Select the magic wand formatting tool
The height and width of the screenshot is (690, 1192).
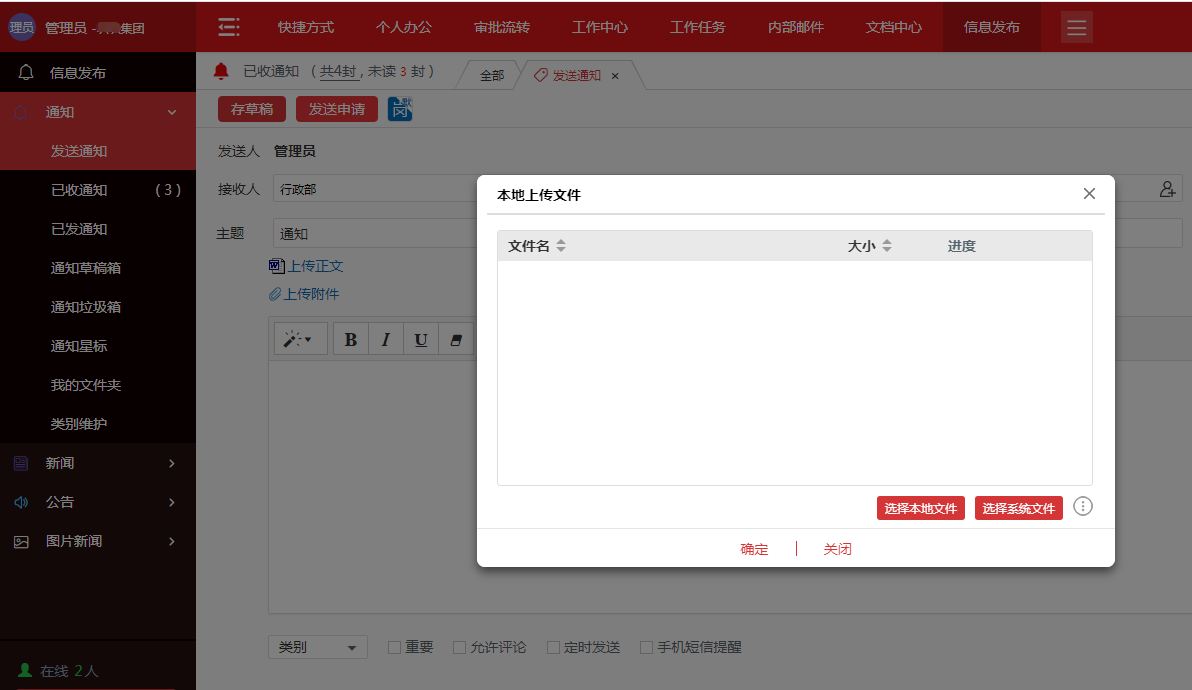(298, 339)
